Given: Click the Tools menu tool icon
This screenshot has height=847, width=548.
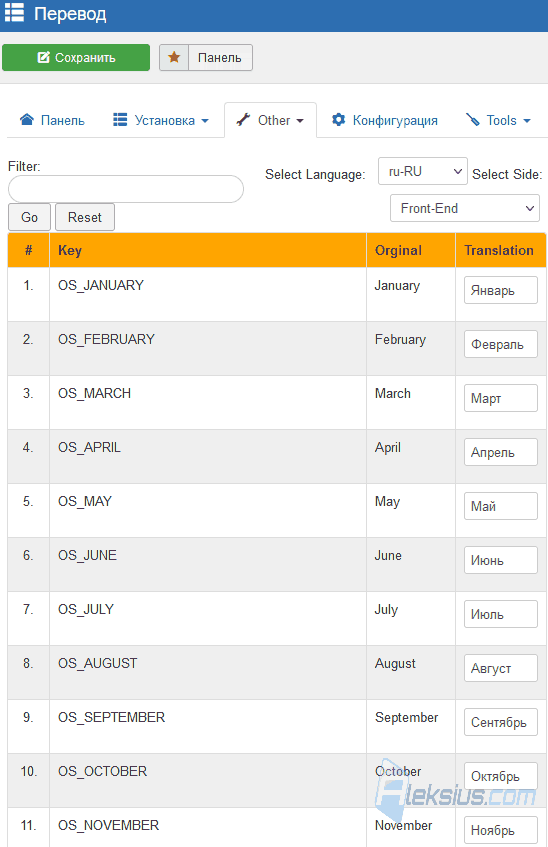Looking at the screenshot, I should click(473, 120).
